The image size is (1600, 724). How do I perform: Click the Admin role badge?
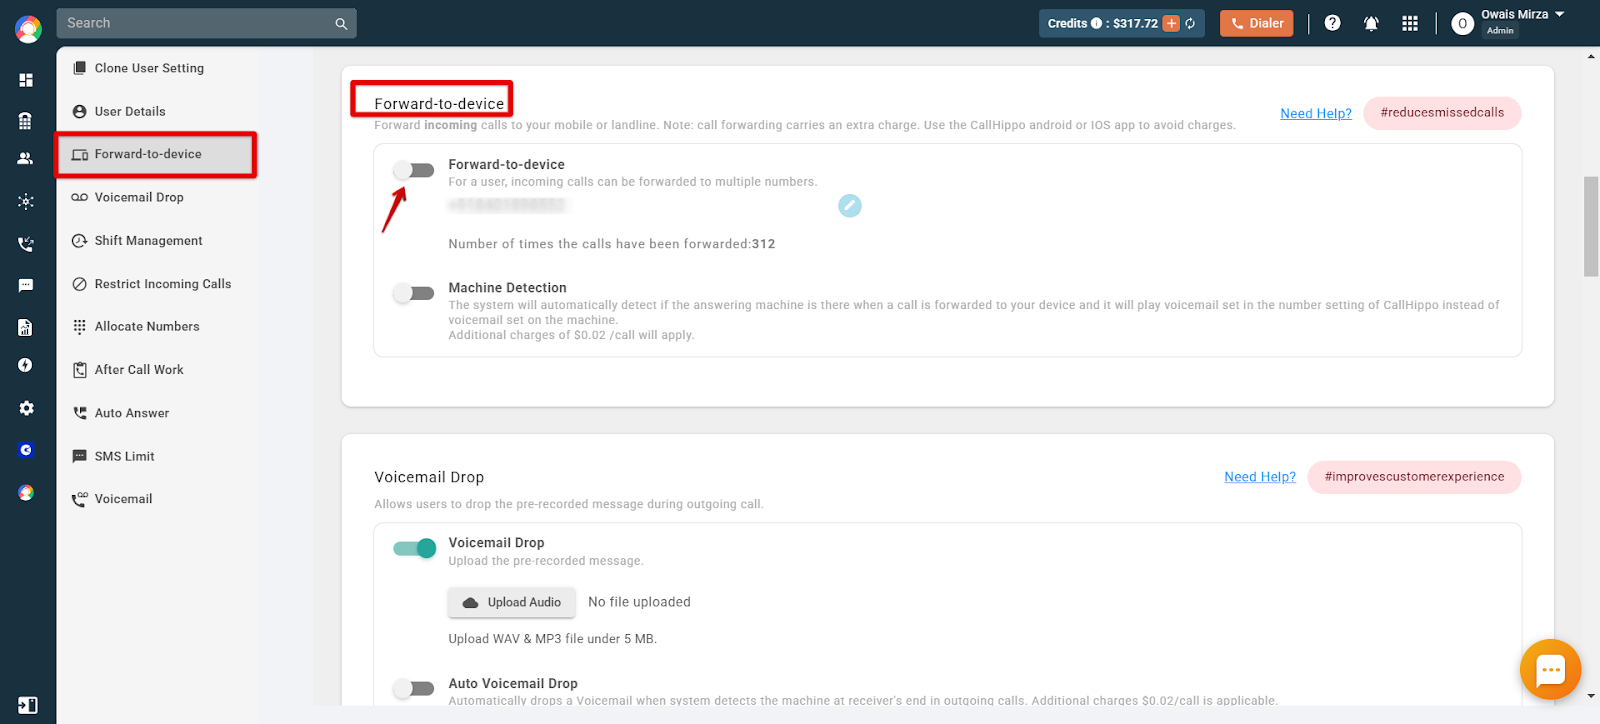pos(1500,31)
